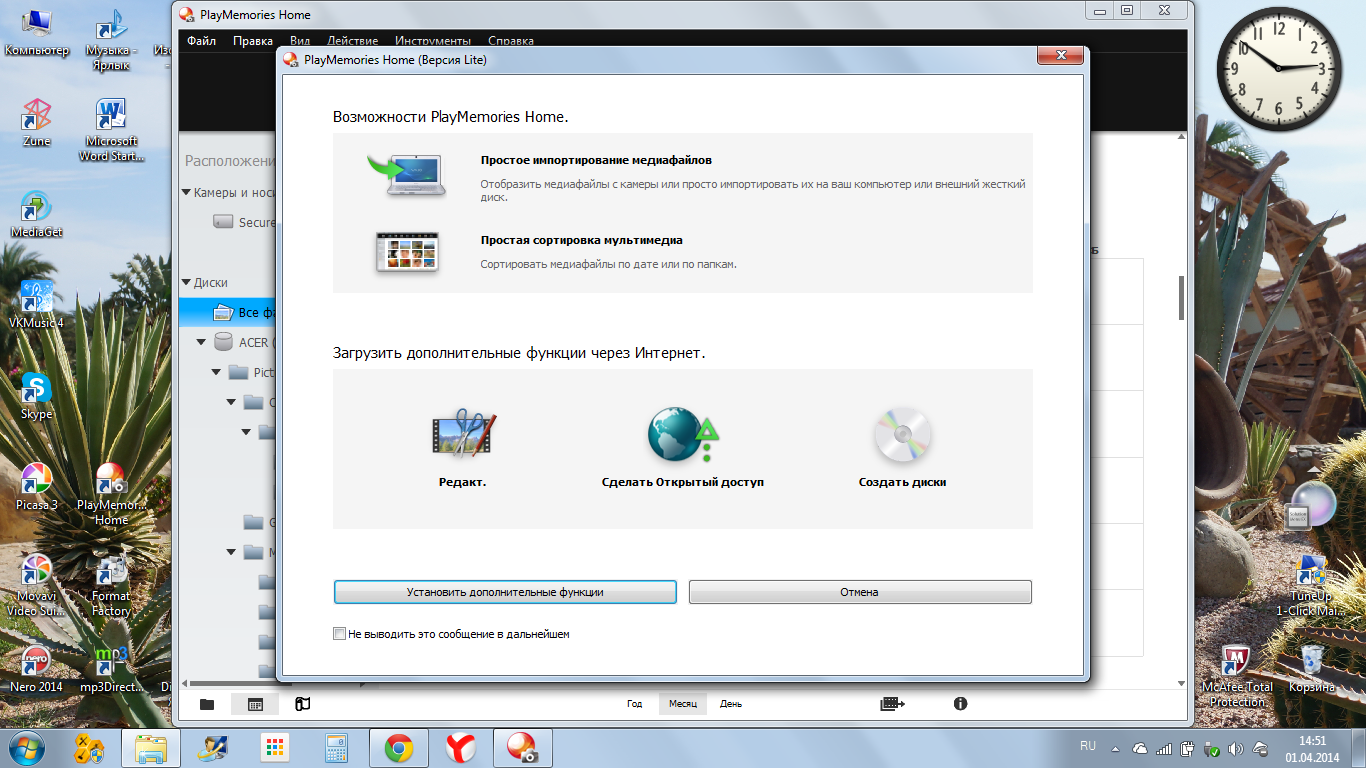Collapse the ACER drive tree node
The image size is (1366, 768).
coord(202,342)
